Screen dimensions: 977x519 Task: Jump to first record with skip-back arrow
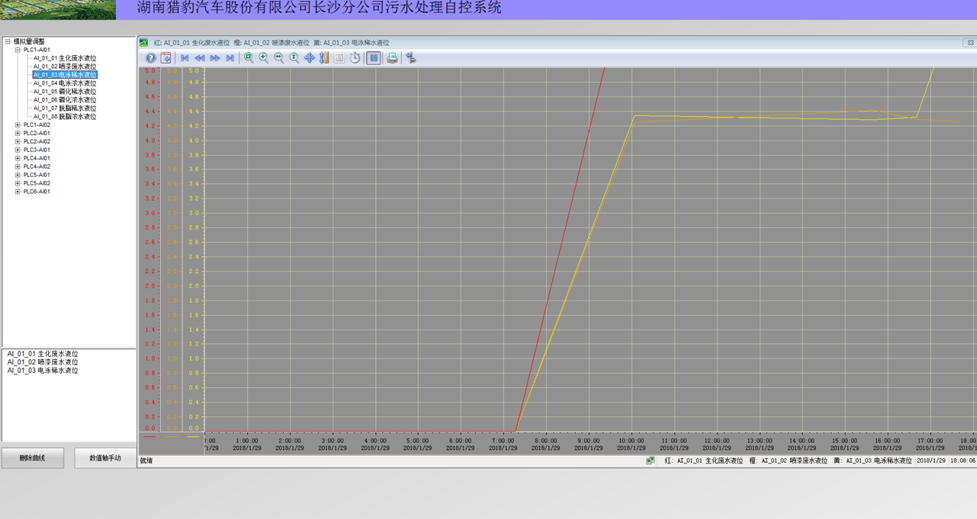pyautogui.click(x=185, y=58)
